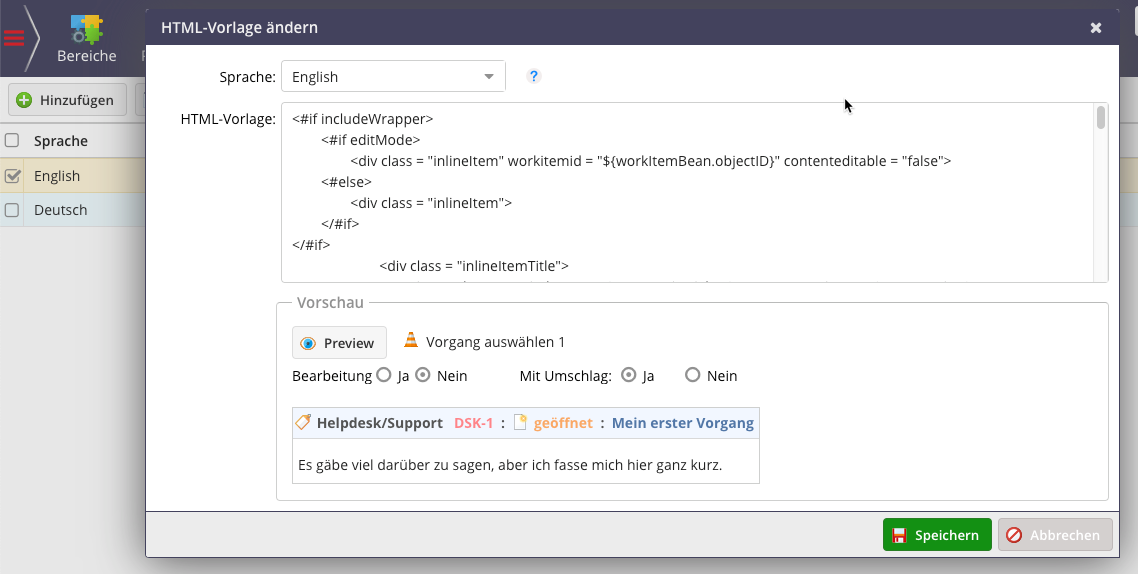
Task: Check the Deutsch row checkbox
Action: (12, 210)
